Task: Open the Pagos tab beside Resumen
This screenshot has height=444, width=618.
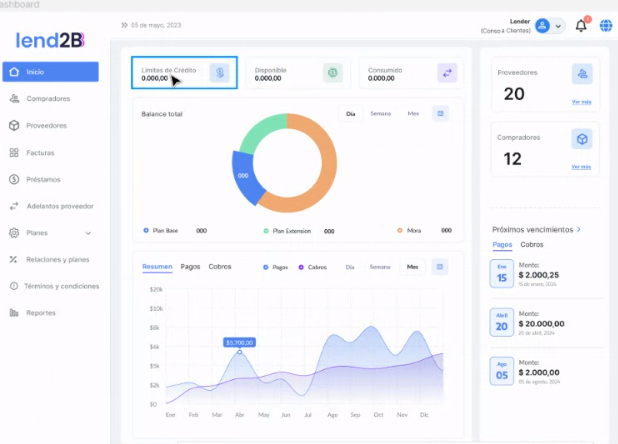Action: pyautogui.click(x=190, y=267)
